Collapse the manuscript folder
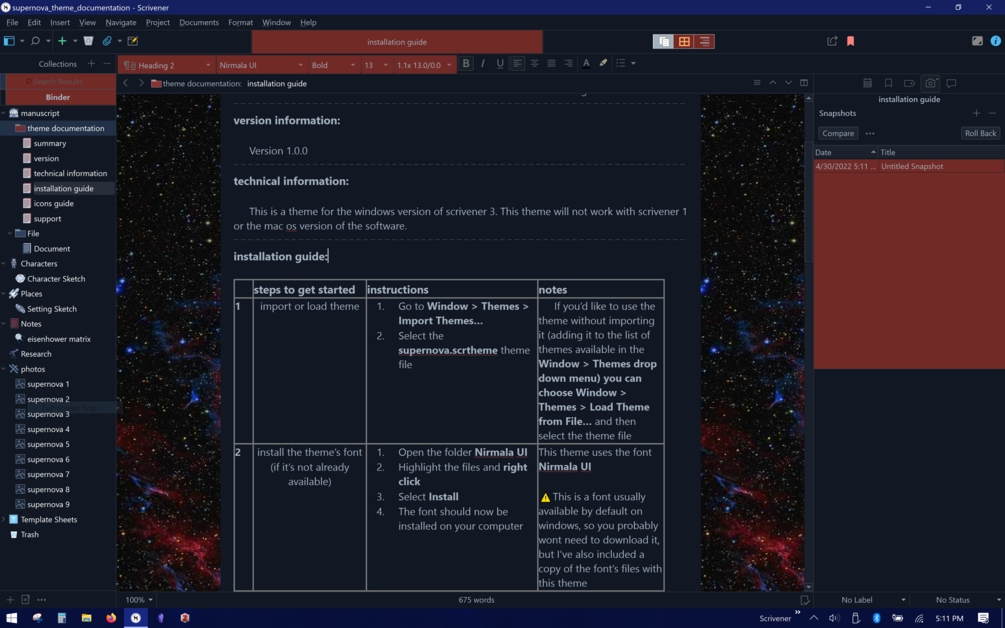 [4, 113]
